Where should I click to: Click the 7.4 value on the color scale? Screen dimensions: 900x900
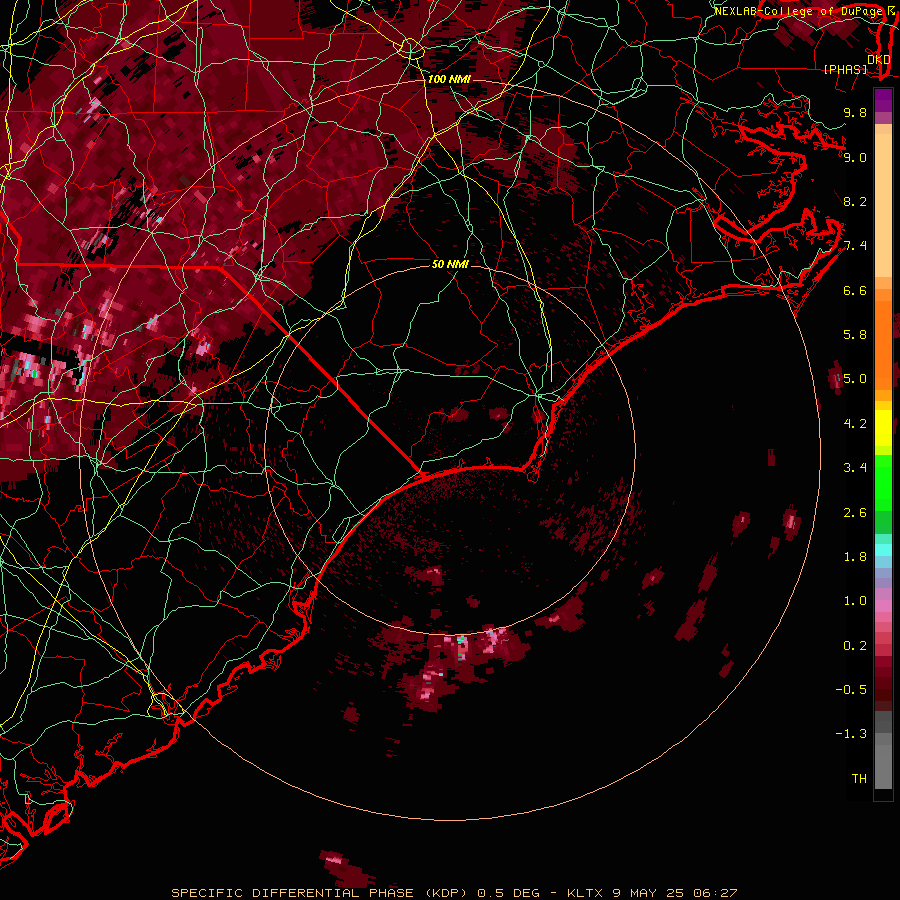click(855, 246)
